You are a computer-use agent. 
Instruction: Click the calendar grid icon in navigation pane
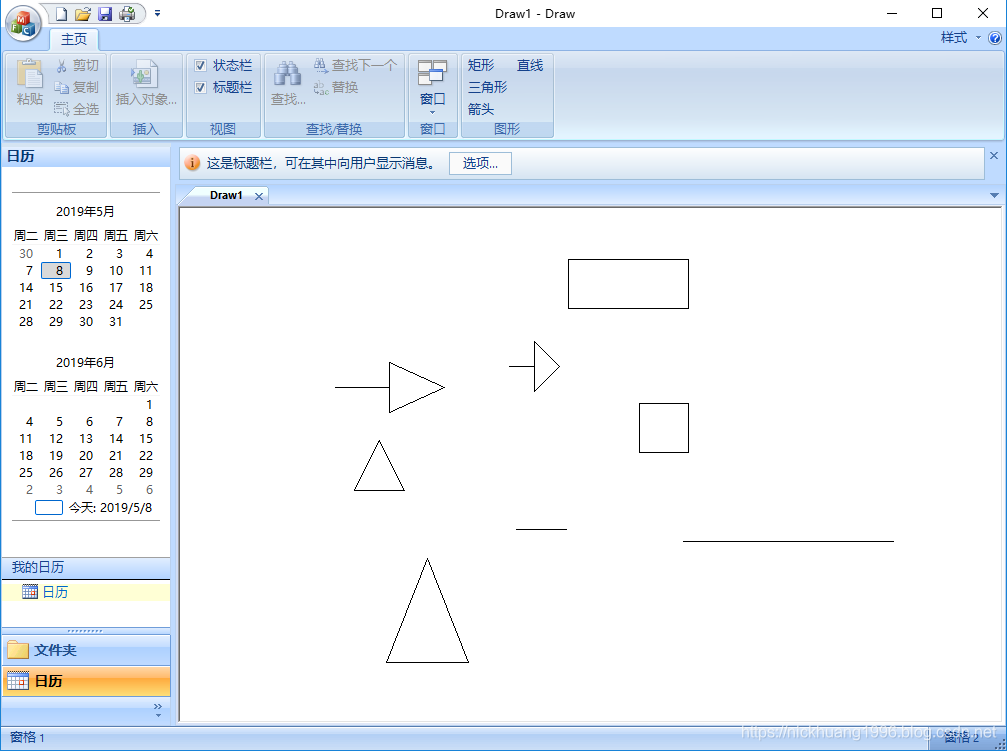coord(18,681)
